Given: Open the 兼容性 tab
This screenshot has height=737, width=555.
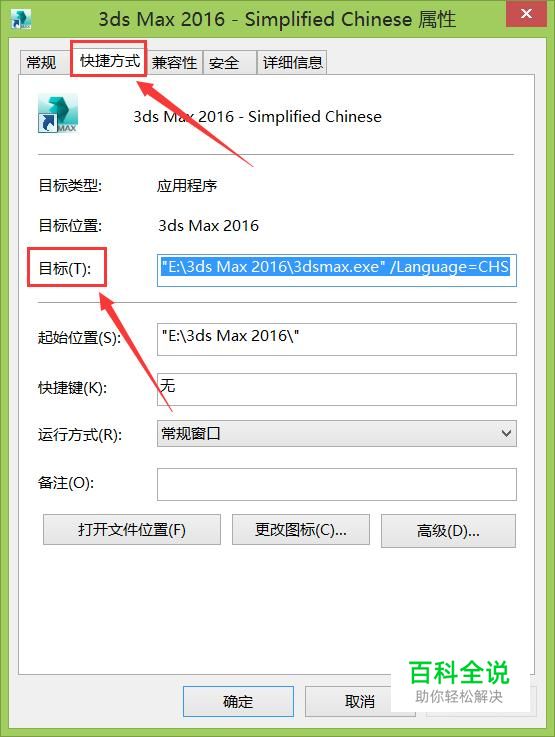Looking at the screenshot, I should pos(174,63).
